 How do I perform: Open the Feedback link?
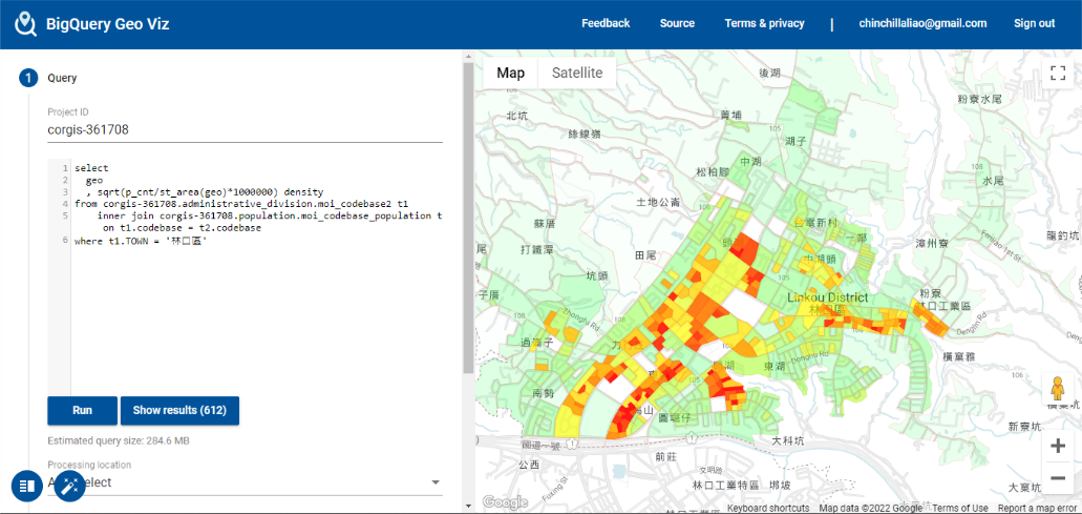click(x=605, y=24)
